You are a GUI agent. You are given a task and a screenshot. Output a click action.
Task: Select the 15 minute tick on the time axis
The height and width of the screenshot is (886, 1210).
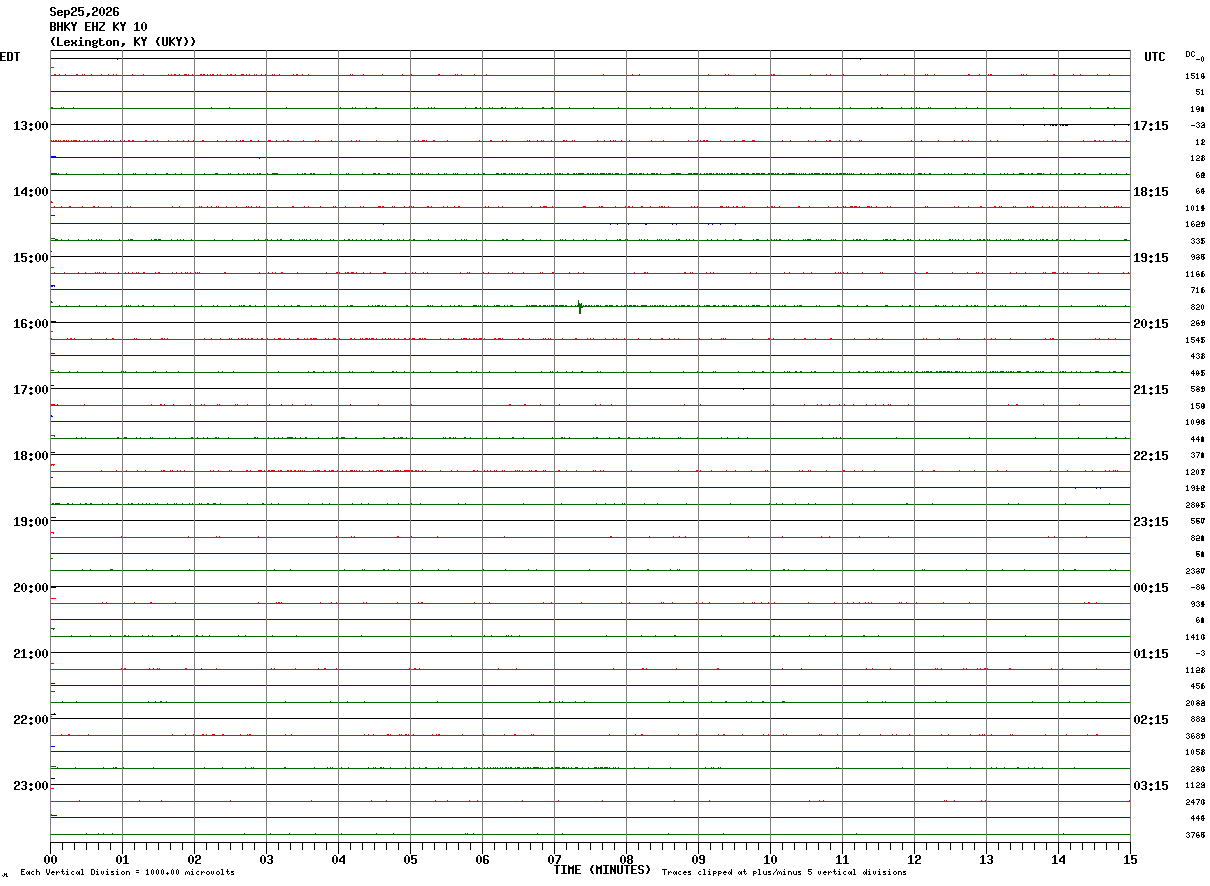[1130, 859]
